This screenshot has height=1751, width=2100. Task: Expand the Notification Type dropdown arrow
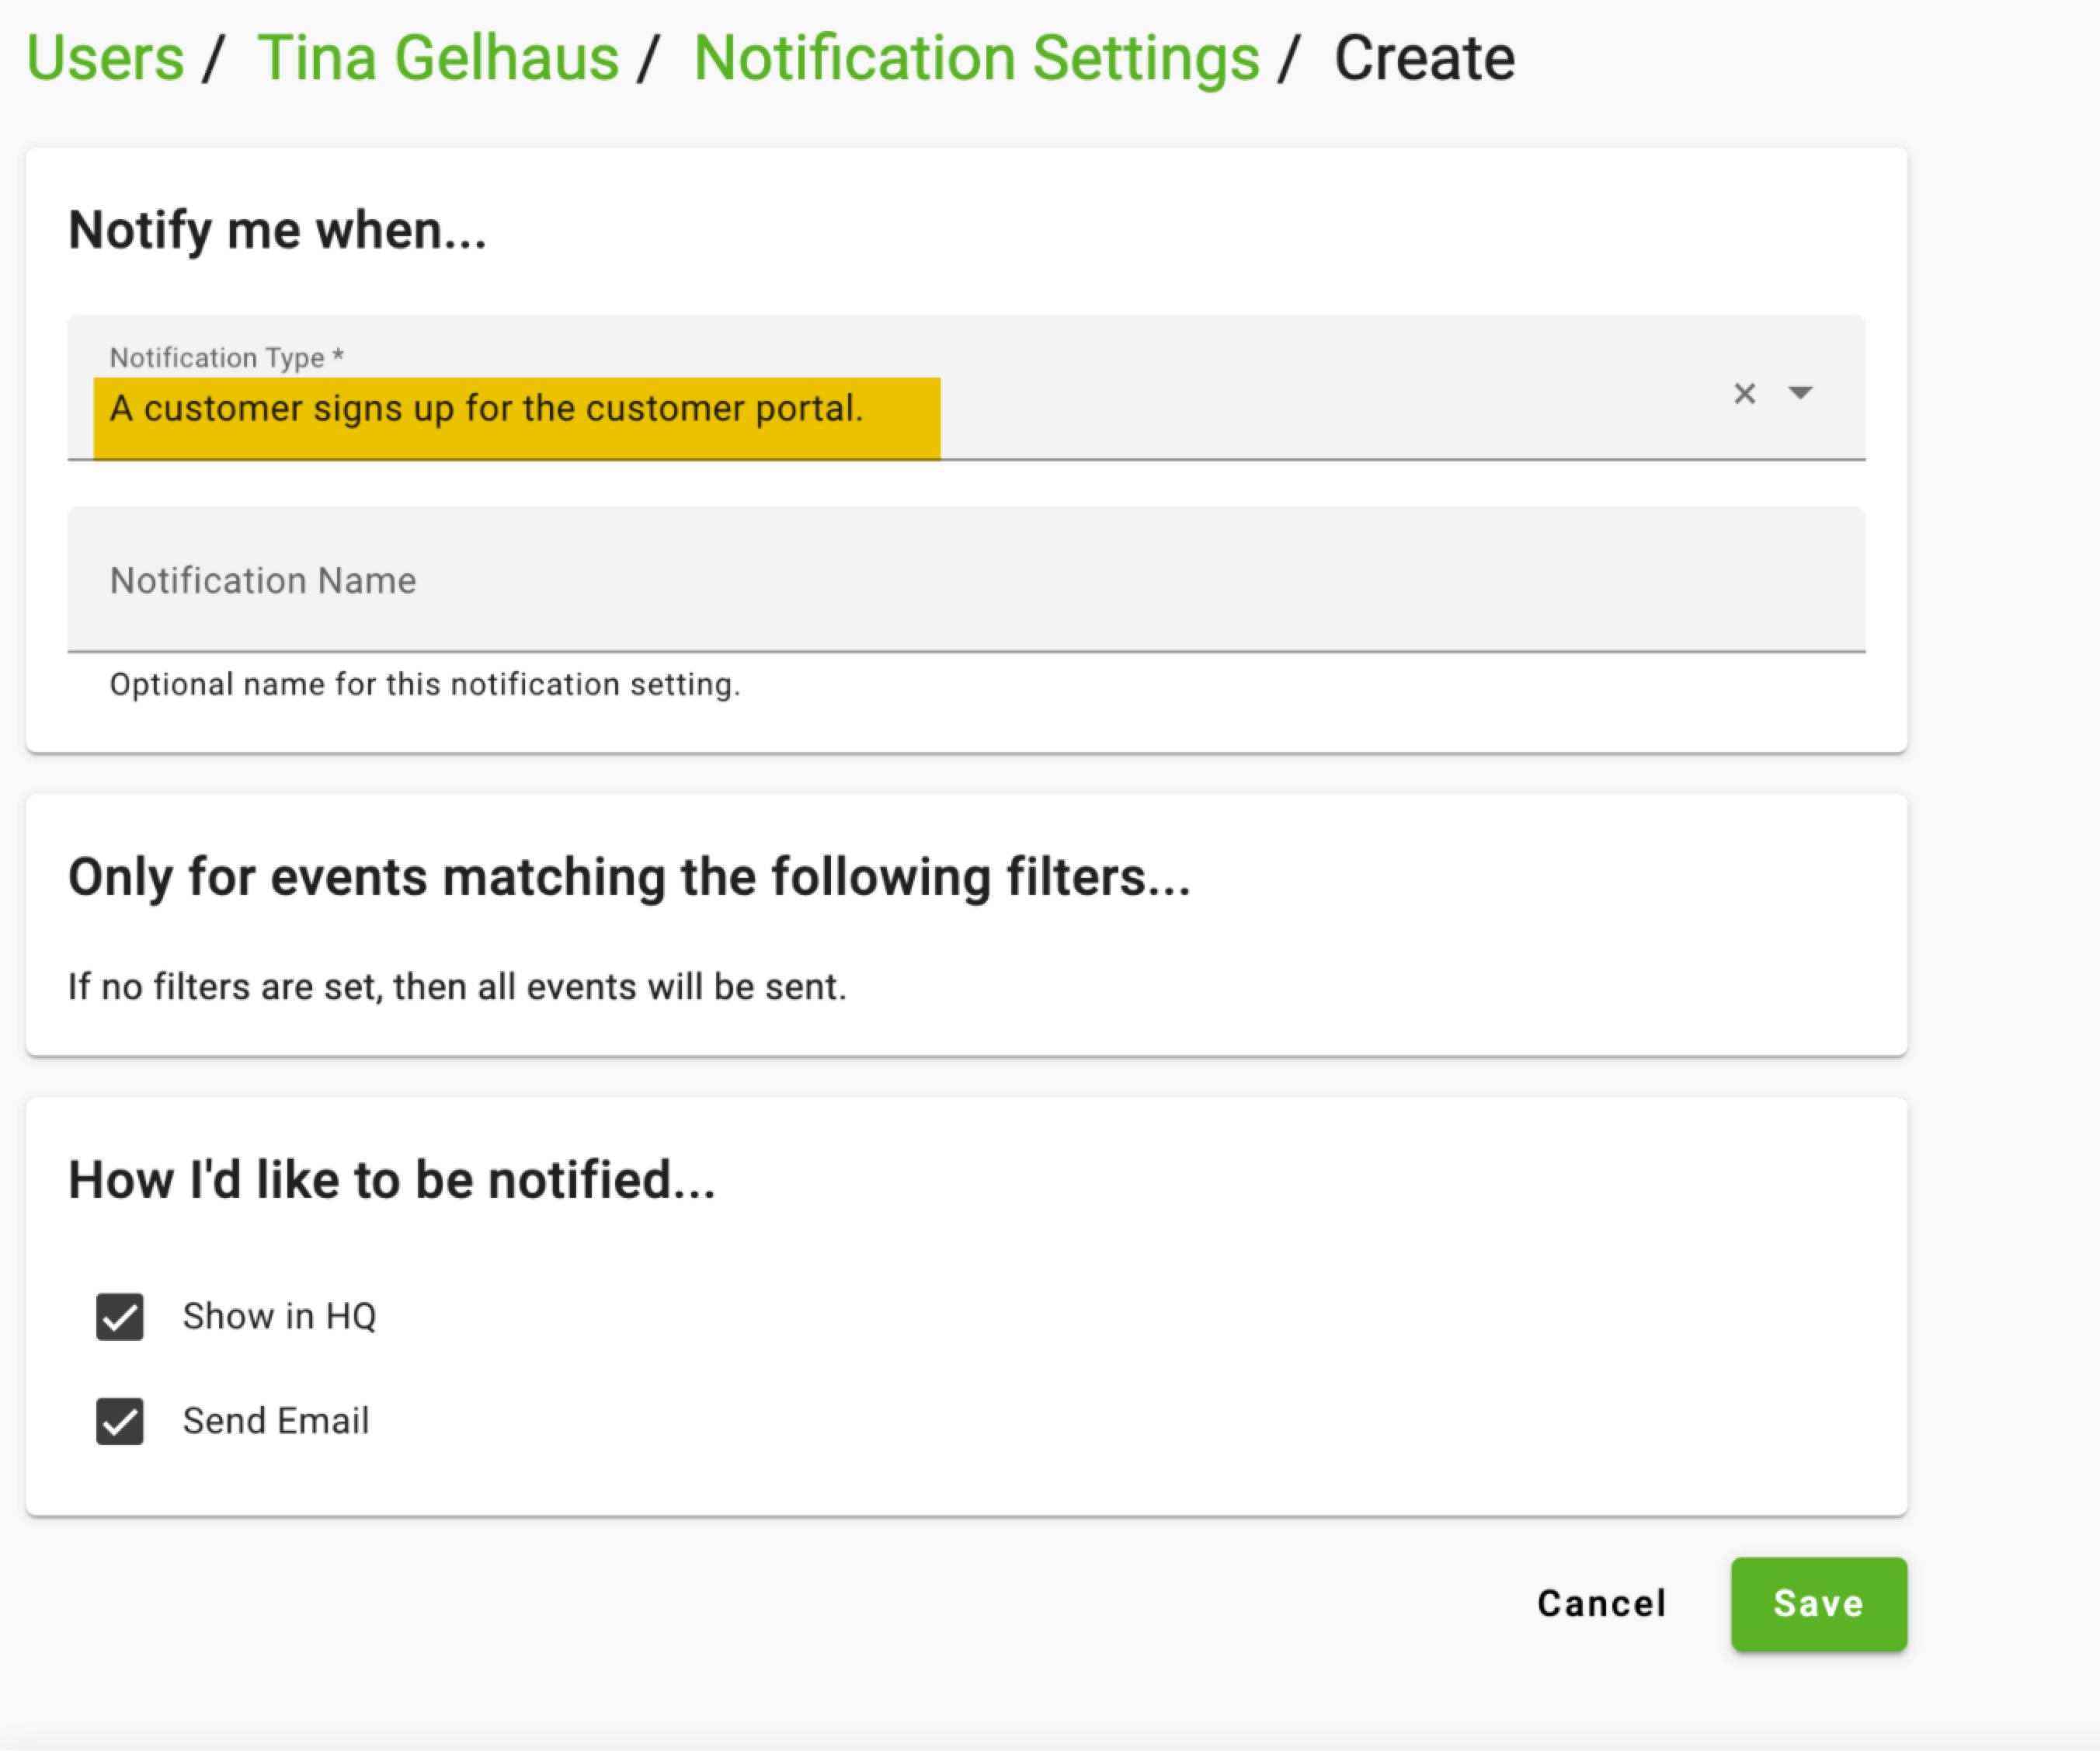click(1801, 393)
